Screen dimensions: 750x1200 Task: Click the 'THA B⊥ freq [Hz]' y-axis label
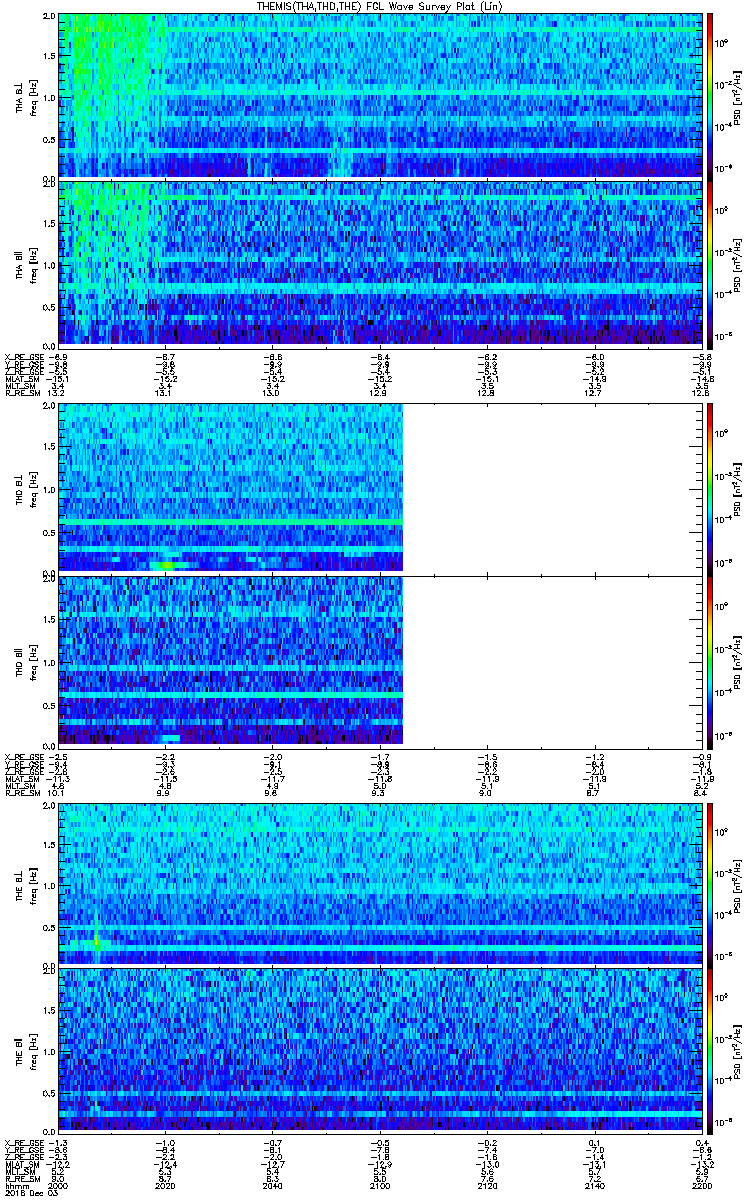point(26,96)
